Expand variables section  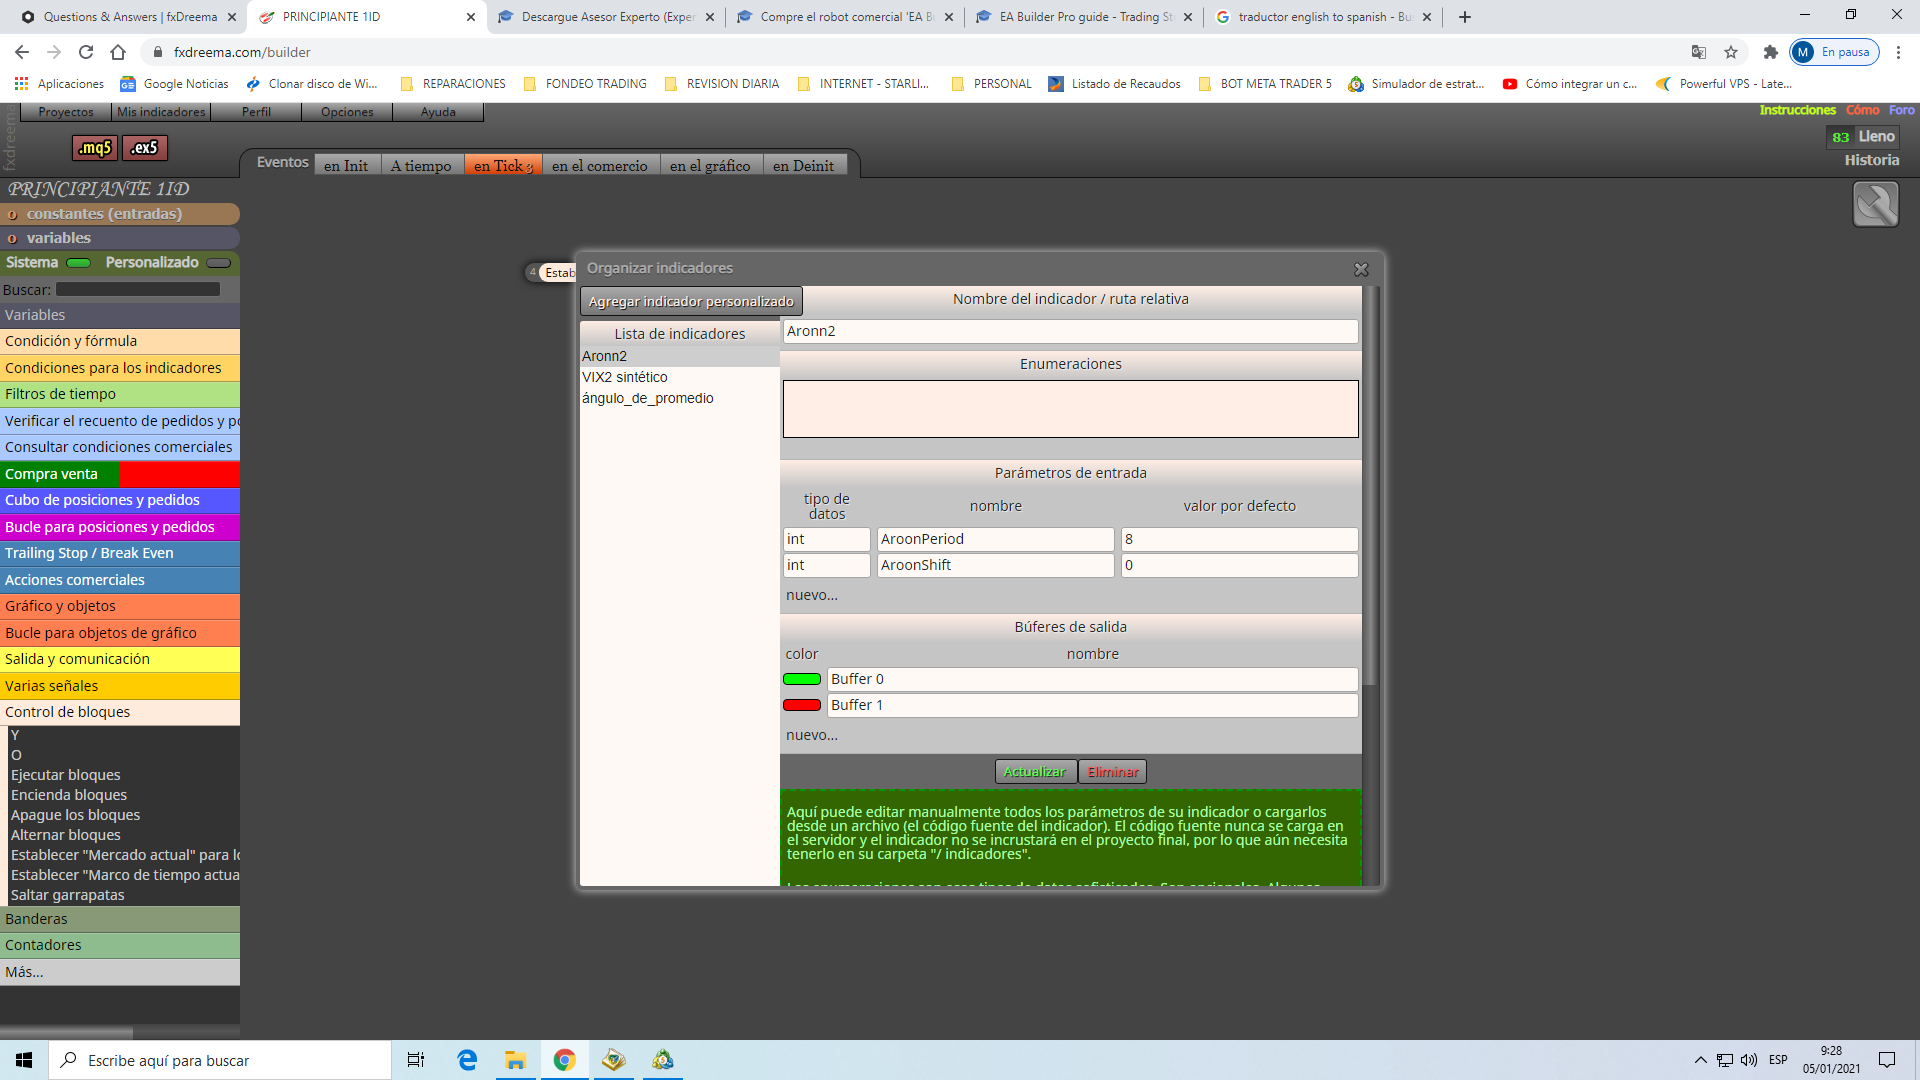[120, 238]
